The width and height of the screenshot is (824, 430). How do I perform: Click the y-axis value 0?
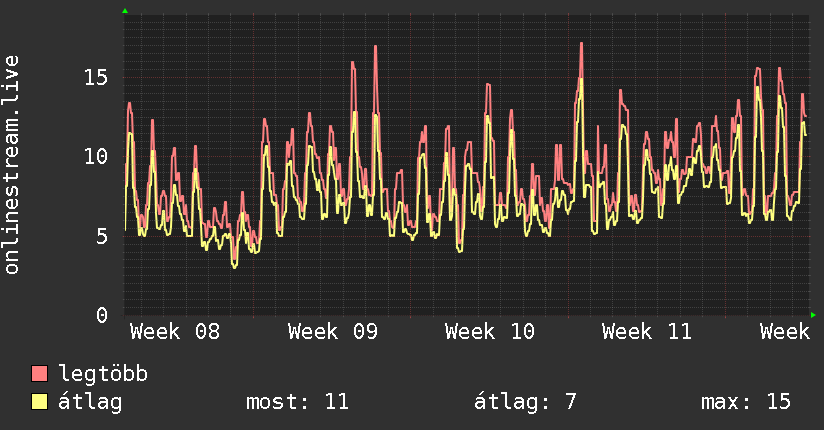[102, 315]
